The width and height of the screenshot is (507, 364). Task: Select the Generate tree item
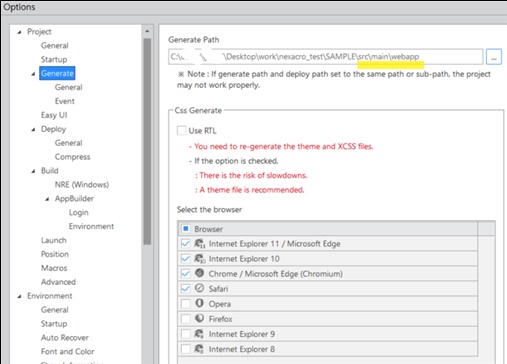coord(57,73)
